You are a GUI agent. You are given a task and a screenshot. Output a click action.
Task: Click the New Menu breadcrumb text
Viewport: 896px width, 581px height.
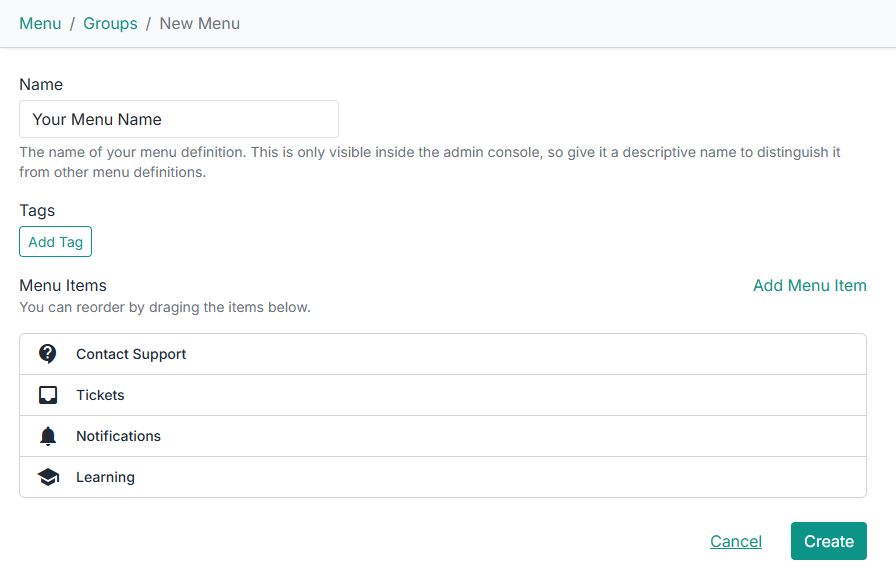click(200, 23)
